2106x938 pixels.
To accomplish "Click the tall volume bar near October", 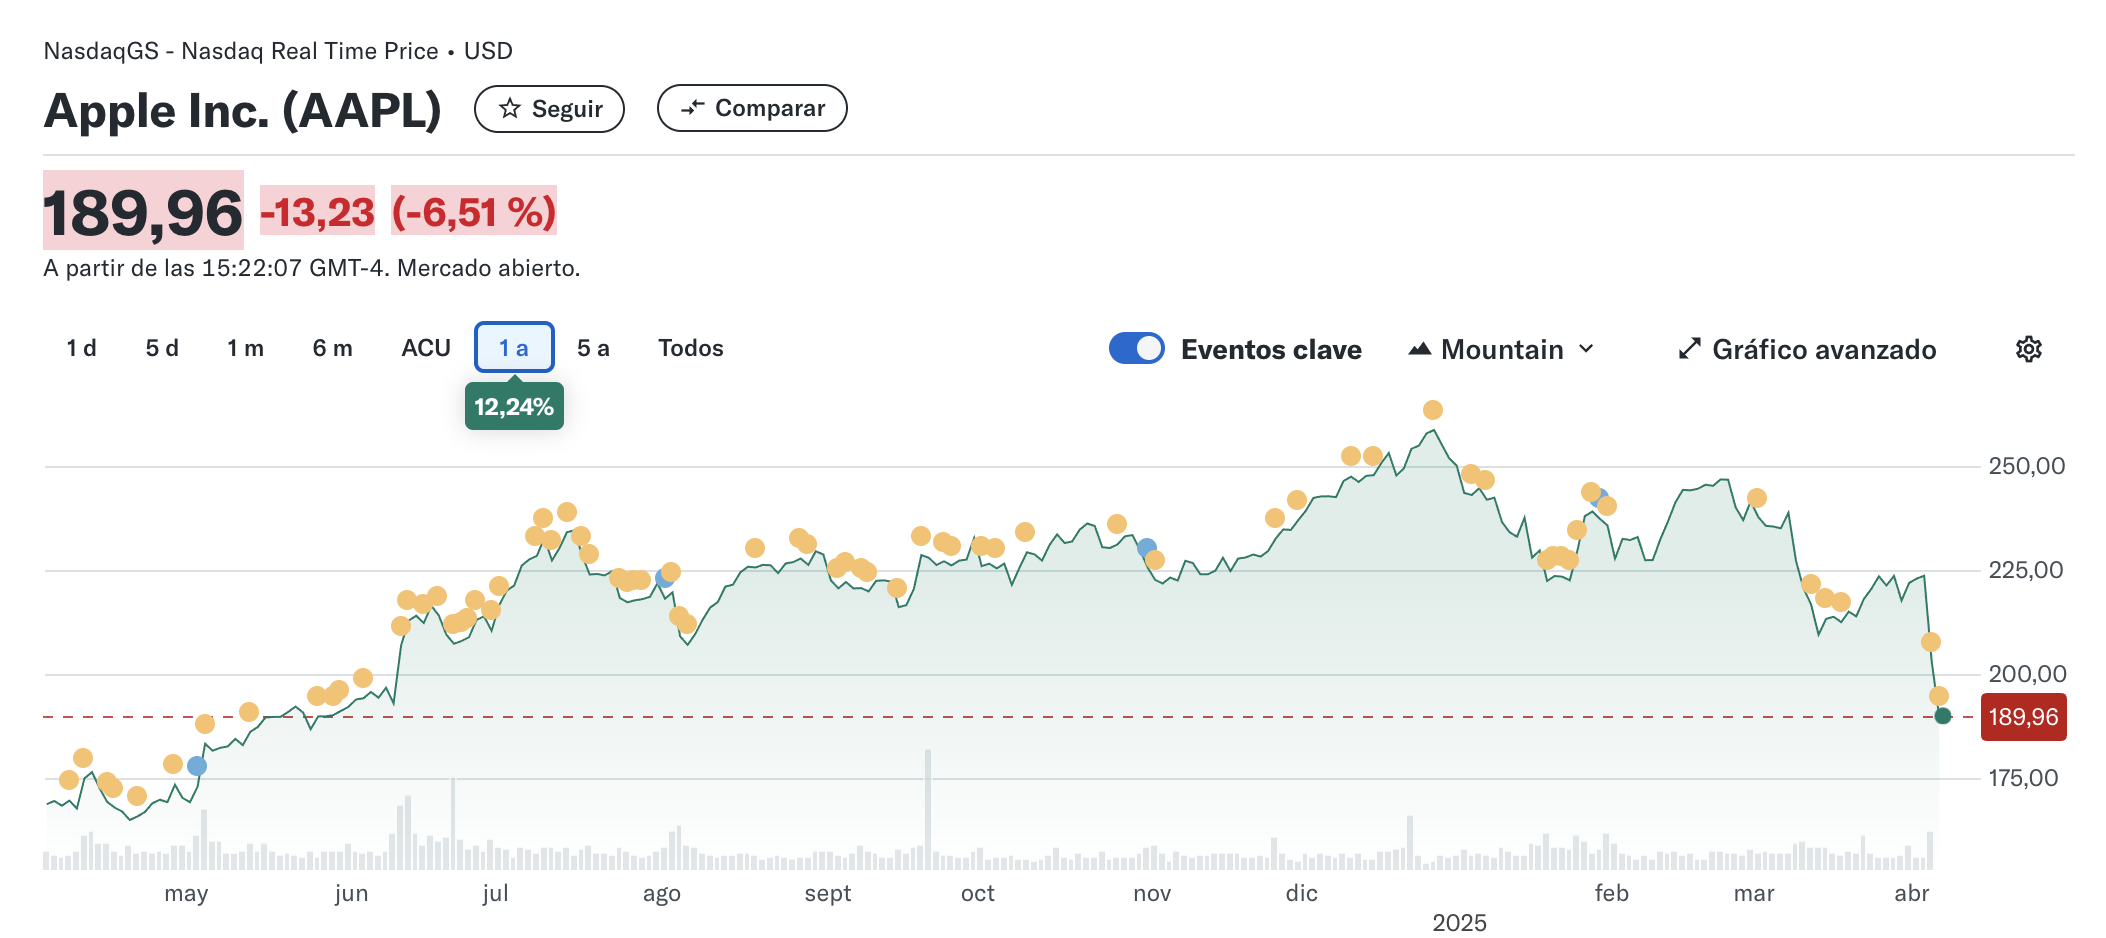I will point(928,809).
